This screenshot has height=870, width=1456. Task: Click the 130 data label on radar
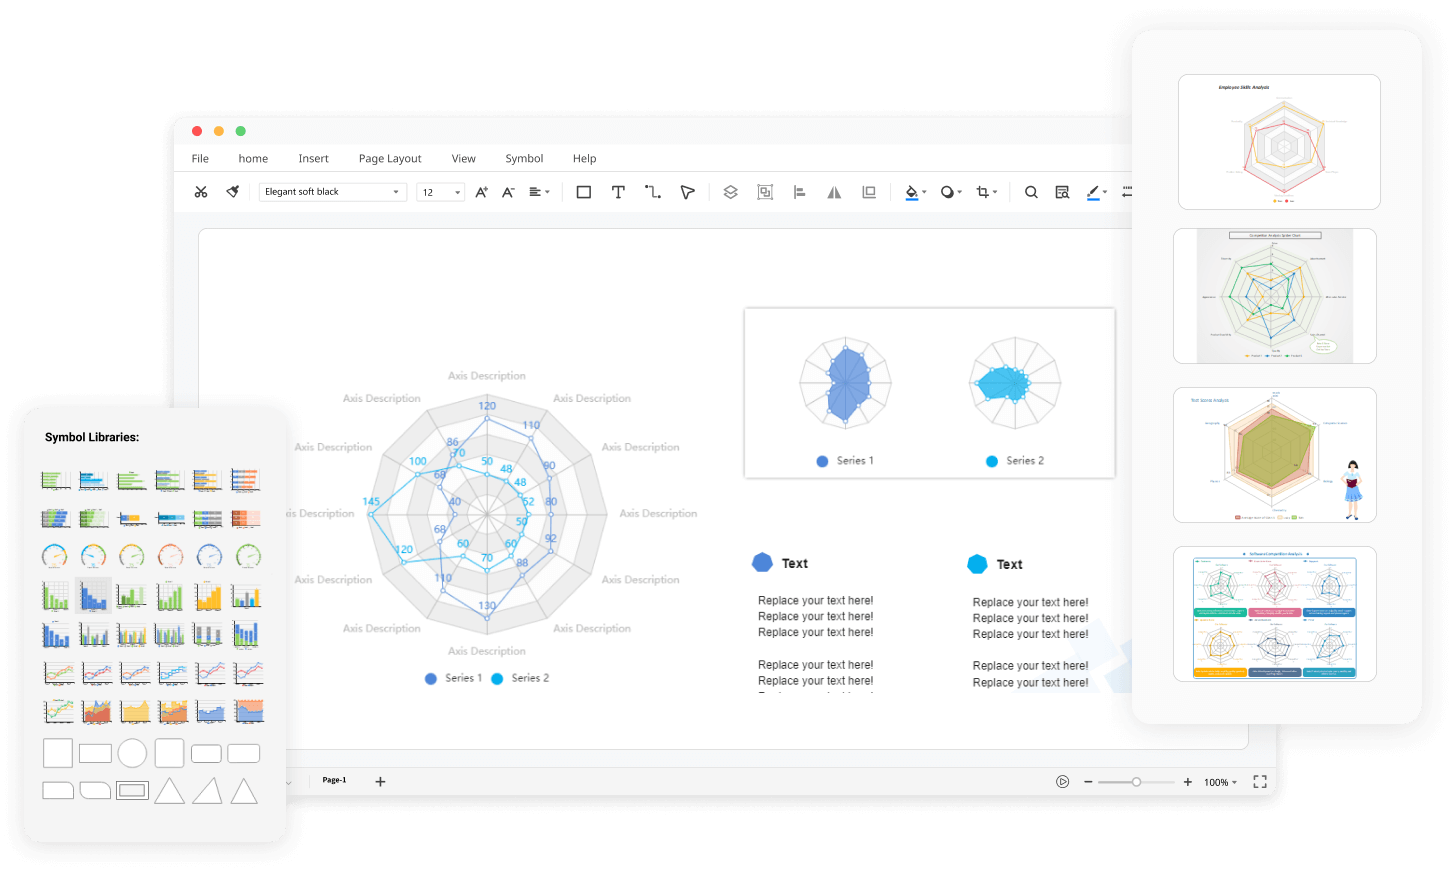487,606
